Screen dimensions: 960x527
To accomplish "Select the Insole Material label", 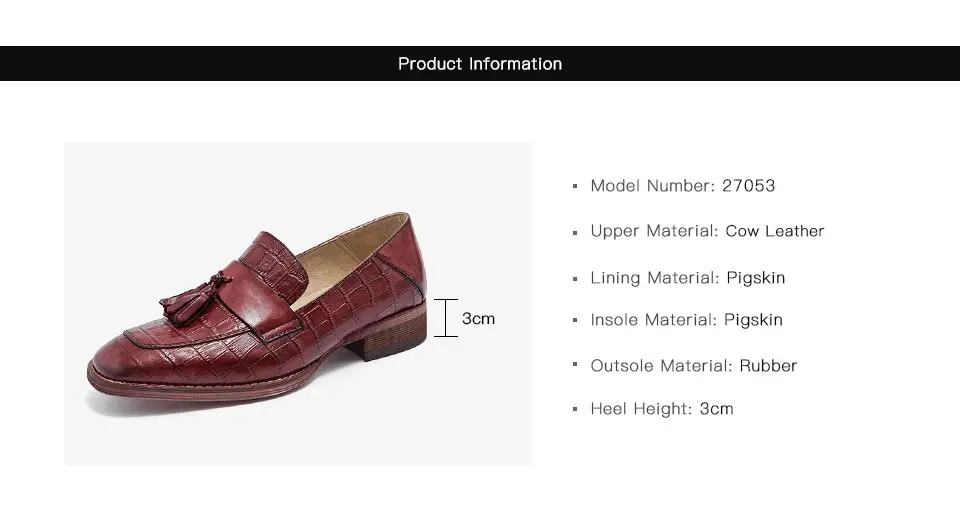I will point(653,320).
